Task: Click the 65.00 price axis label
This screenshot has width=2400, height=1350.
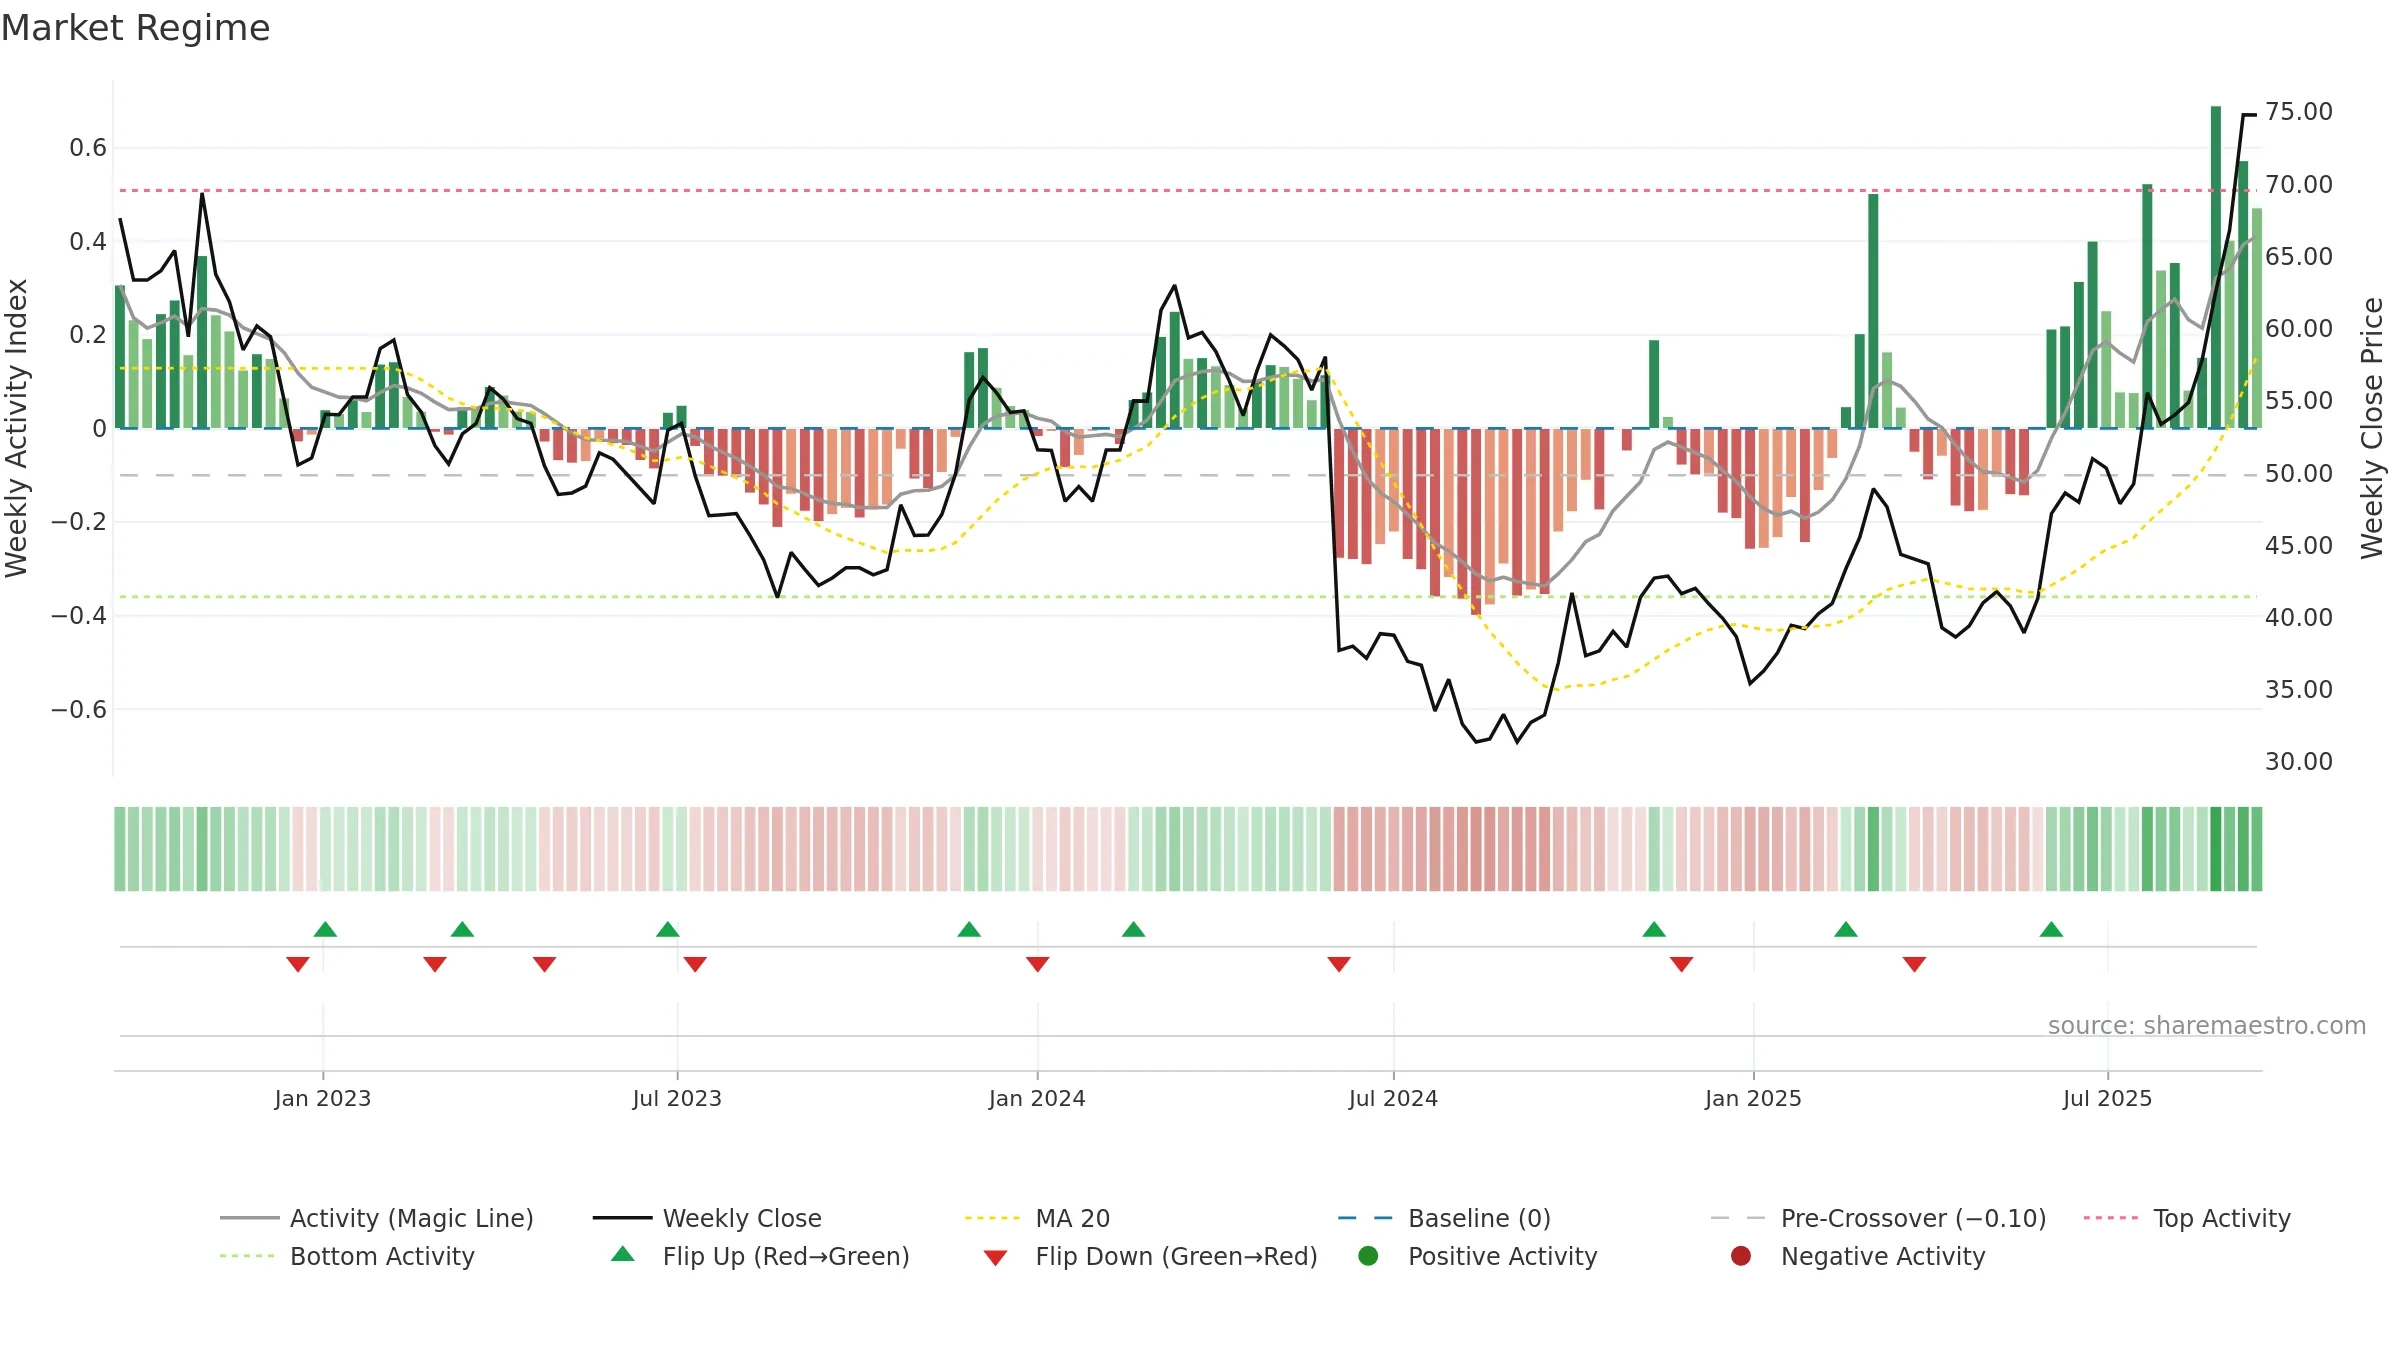Action: point(2299,256)
